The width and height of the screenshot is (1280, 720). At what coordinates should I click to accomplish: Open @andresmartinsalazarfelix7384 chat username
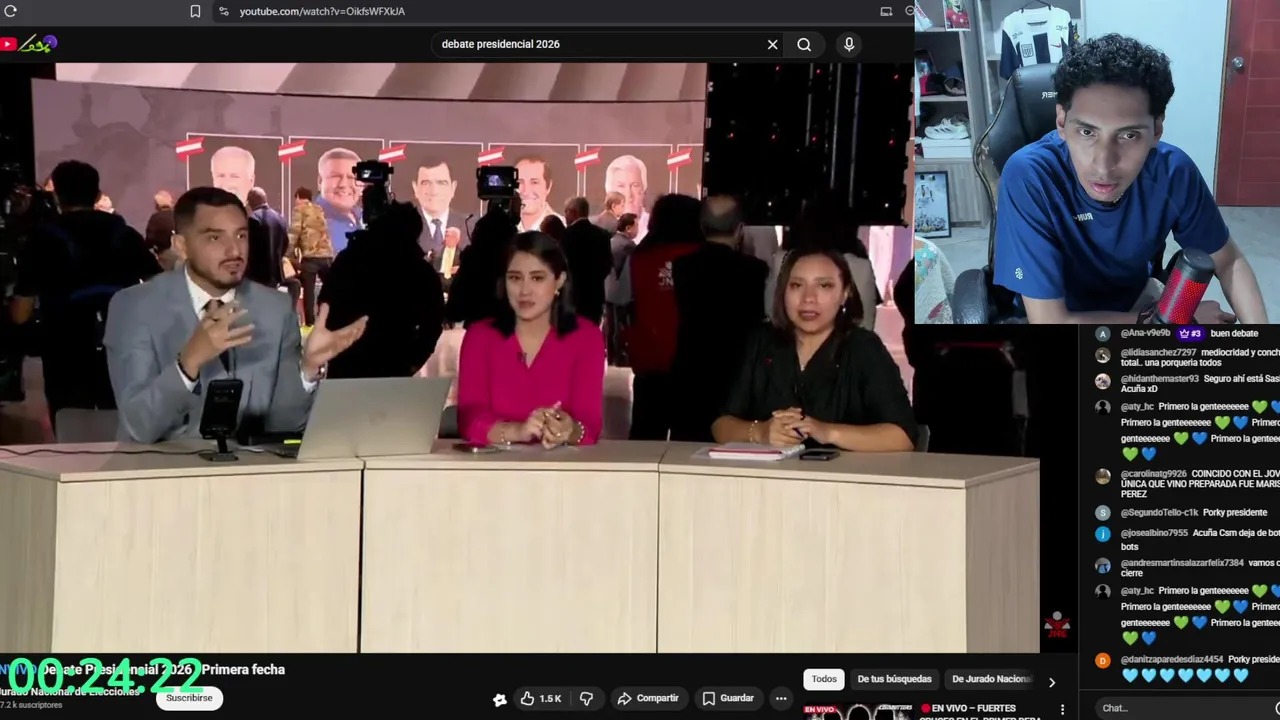(1182, 563)
